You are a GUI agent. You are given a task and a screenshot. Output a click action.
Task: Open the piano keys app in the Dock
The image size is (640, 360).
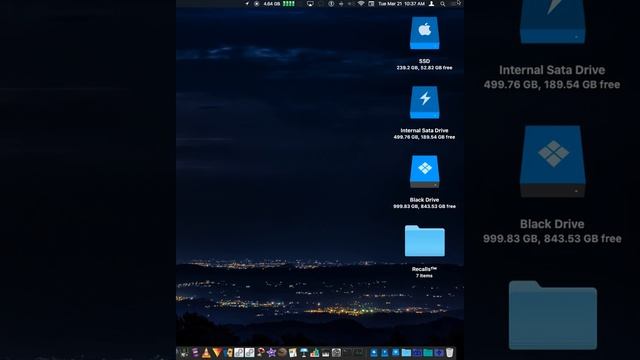point(326,353)
